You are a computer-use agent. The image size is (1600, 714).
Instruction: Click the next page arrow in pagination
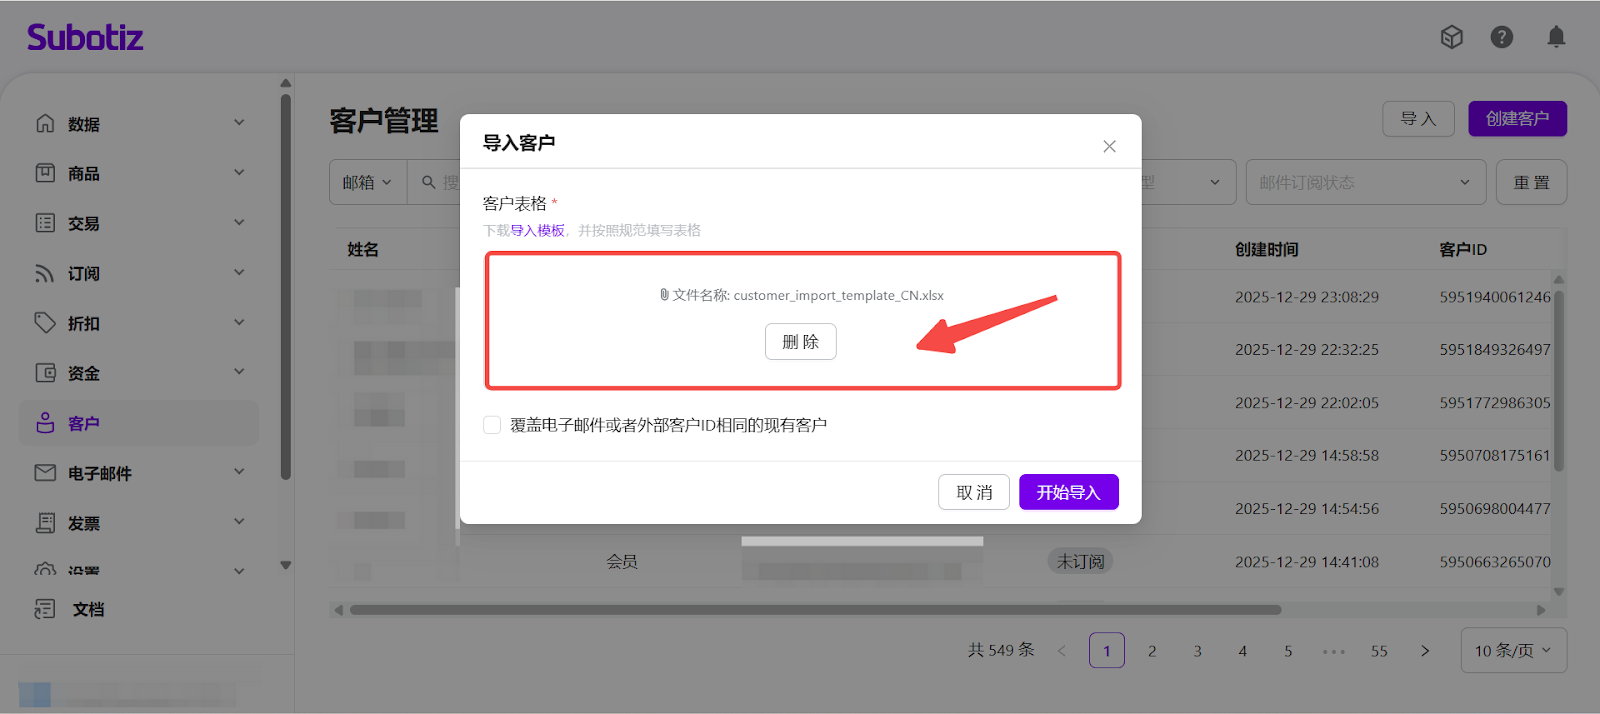point(1425,651)
